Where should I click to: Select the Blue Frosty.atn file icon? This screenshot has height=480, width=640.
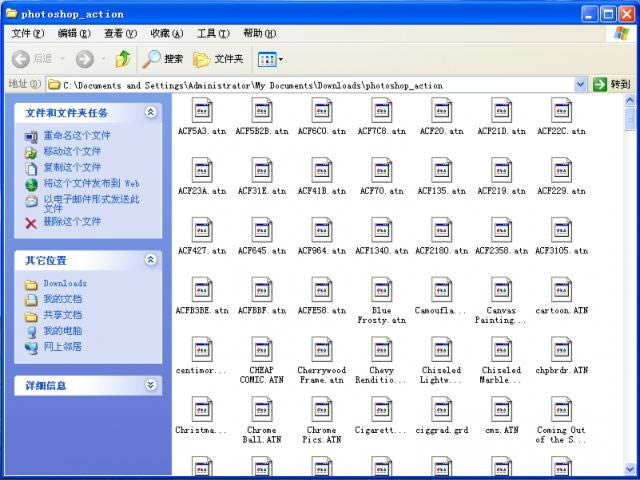[x=382, y=289]
